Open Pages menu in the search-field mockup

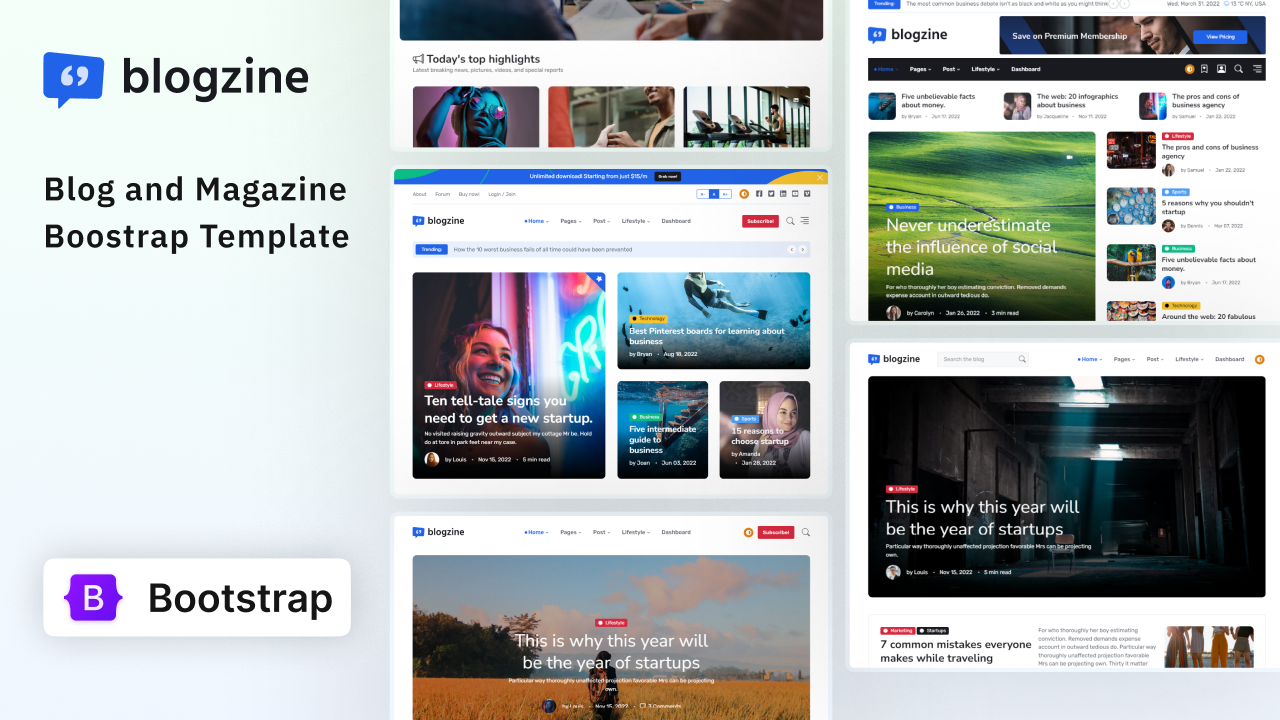pos(1124,359)
